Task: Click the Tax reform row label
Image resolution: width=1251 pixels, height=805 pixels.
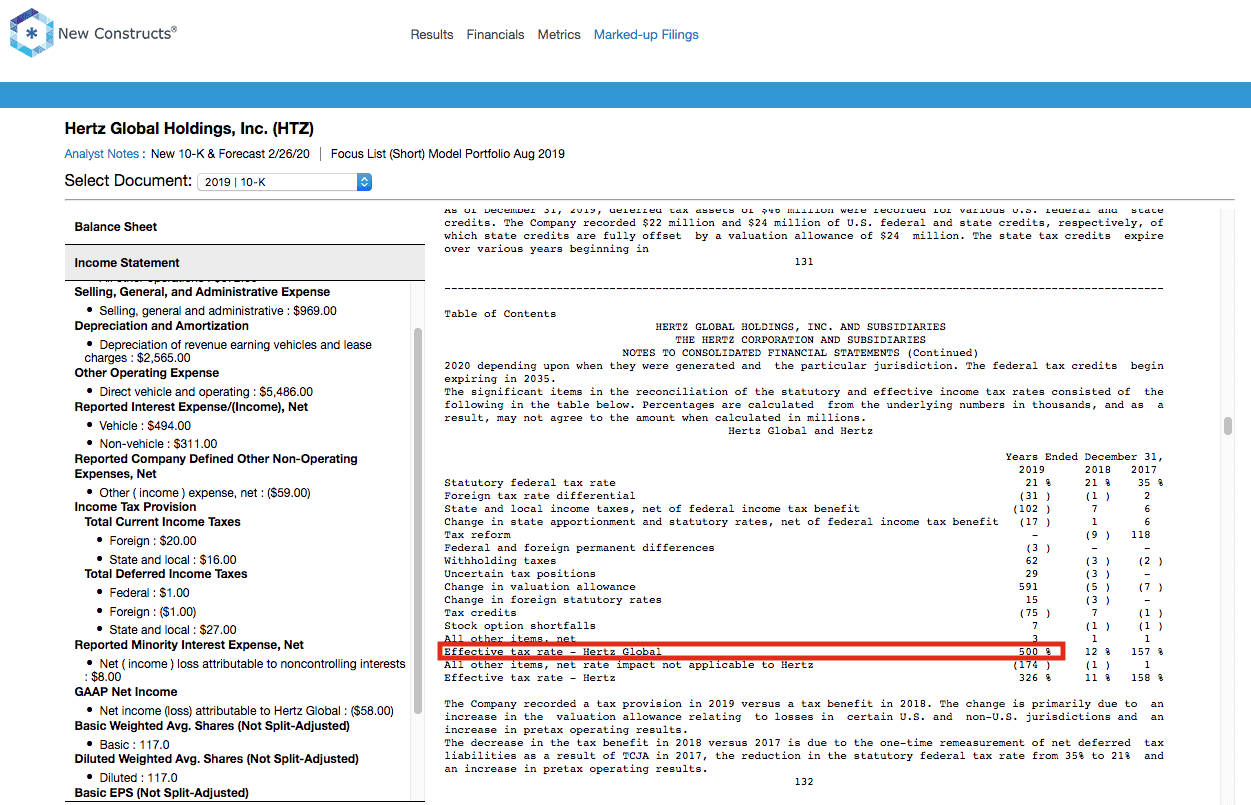Action: click(x=477, y=535)
